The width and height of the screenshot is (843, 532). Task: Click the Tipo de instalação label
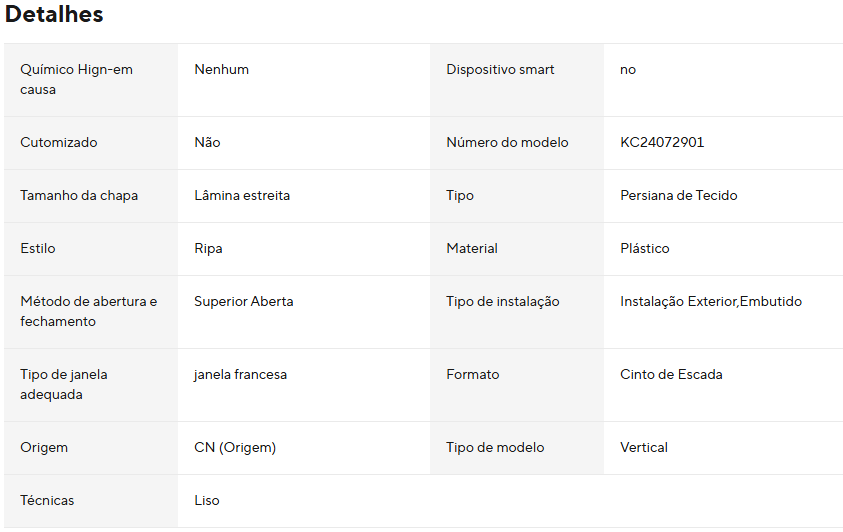[x=502, y=302]
